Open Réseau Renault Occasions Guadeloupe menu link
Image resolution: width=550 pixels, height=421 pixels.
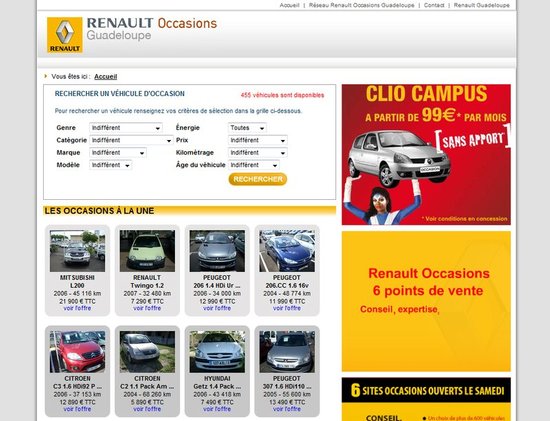point(362,5)
